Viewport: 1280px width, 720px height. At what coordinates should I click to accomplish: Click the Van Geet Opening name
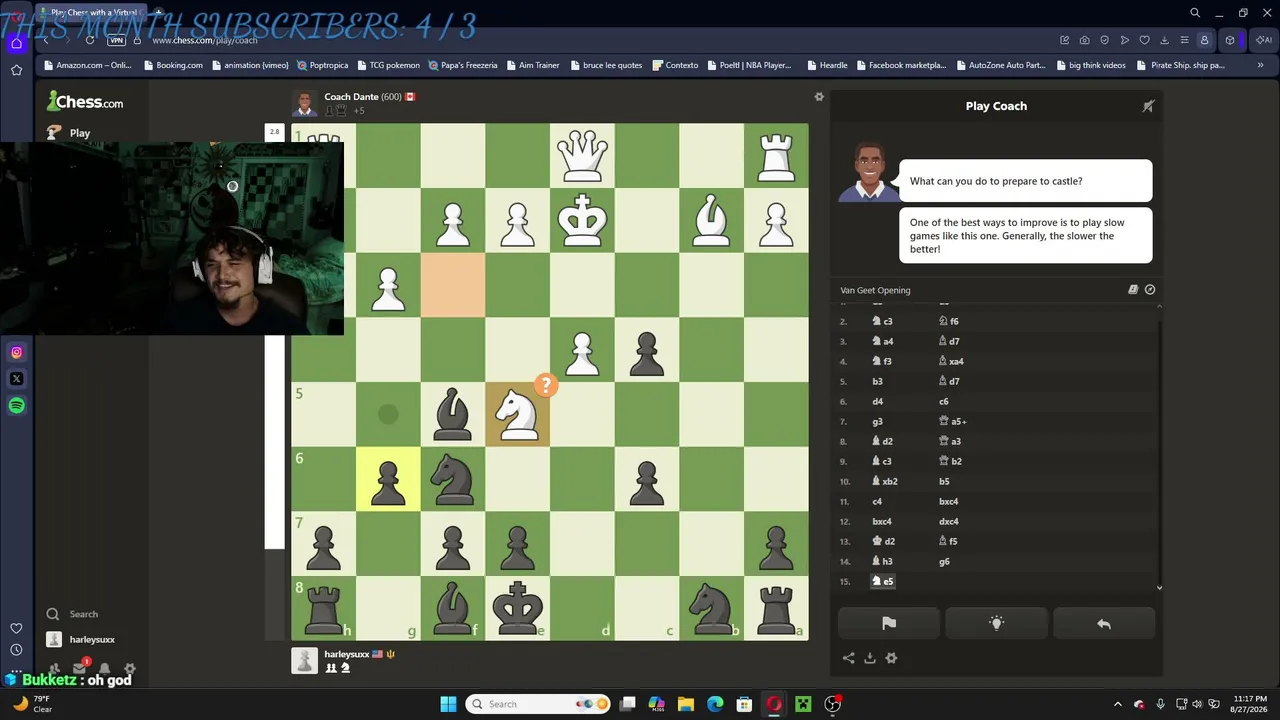pos(875,290)
